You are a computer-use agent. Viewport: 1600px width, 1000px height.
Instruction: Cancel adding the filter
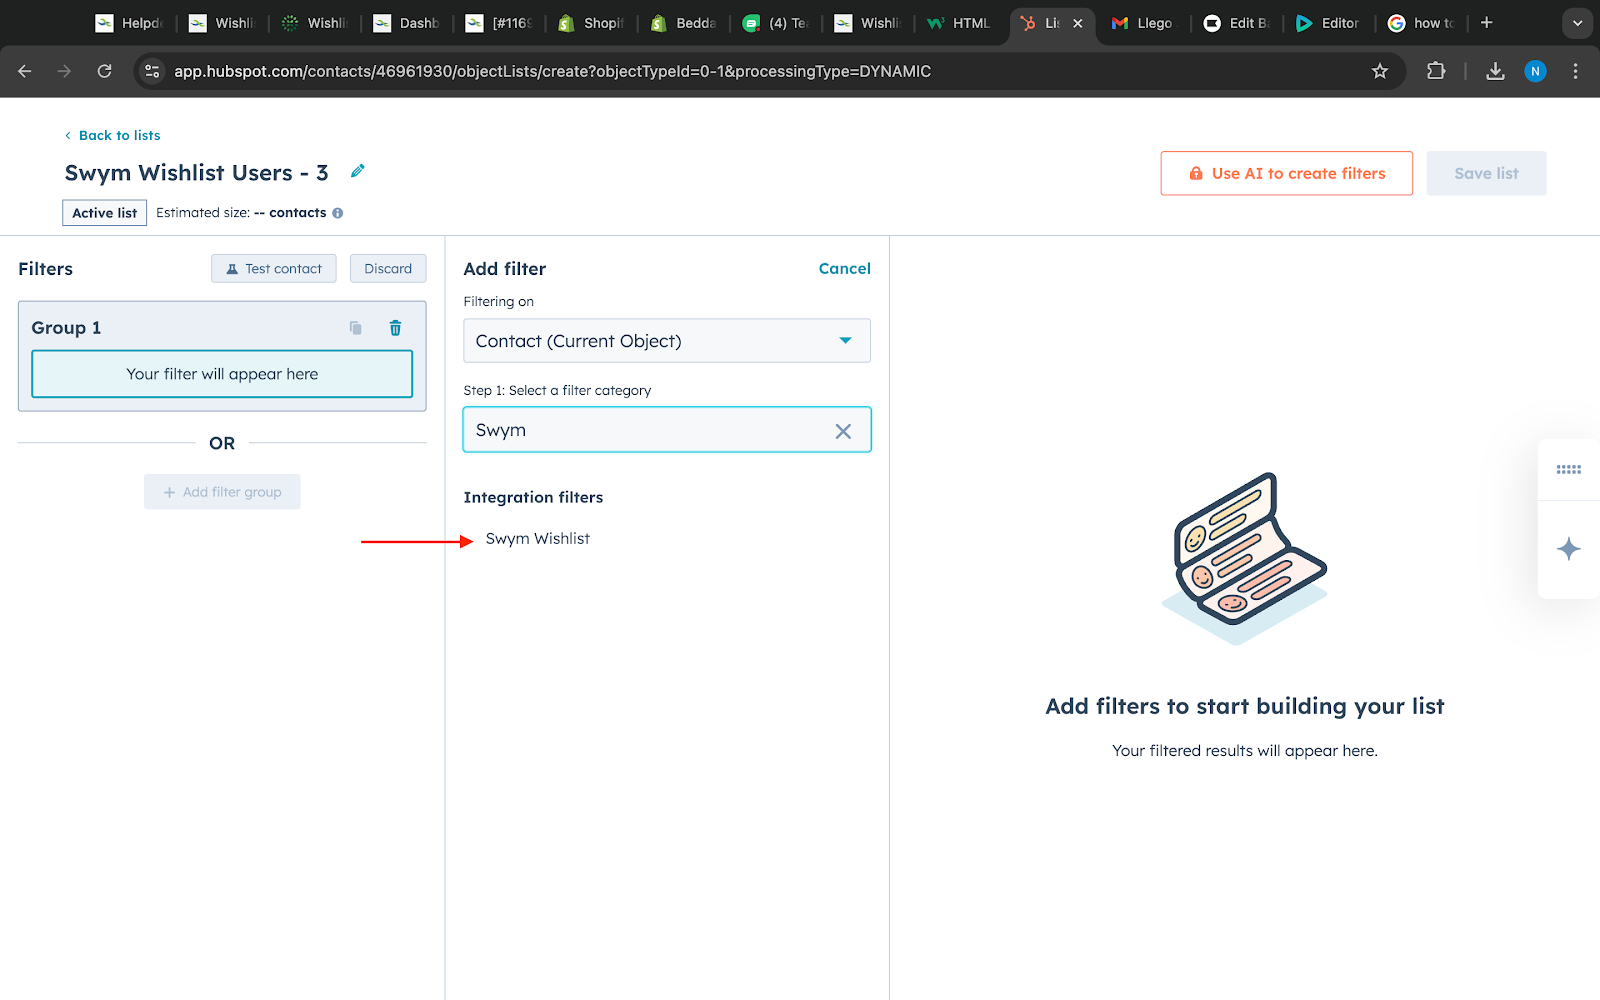pos(844,268)
